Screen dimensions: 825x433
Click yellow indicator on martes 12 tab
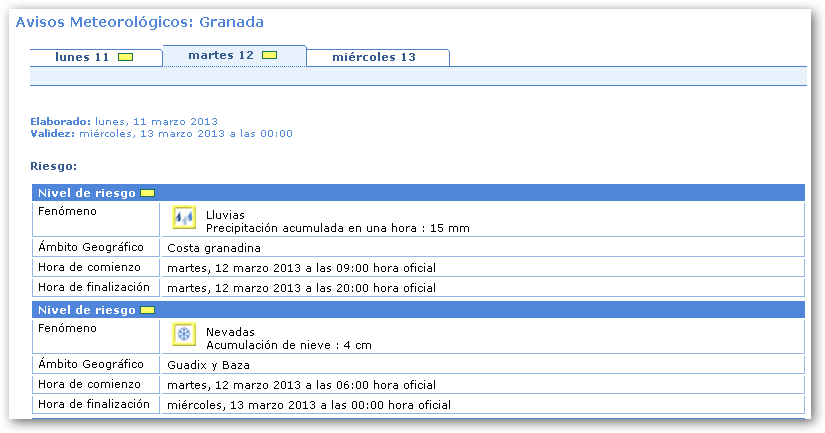pos(269,56)
